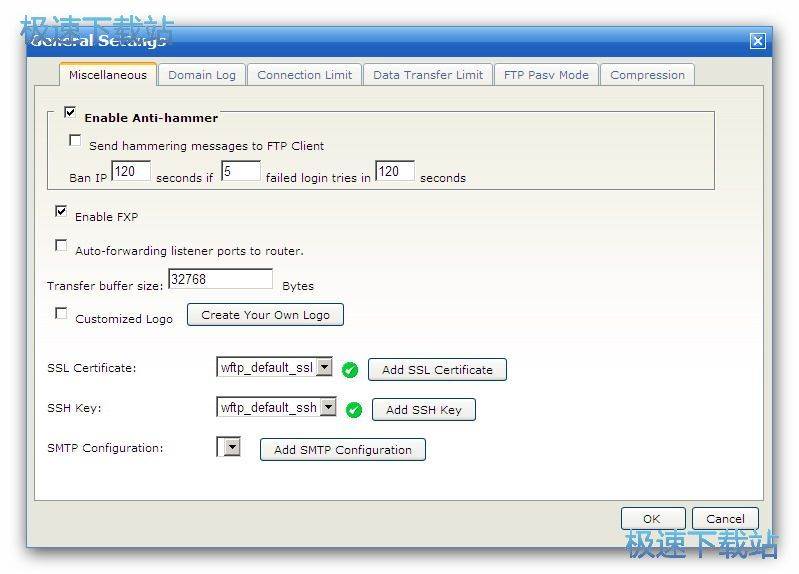Uncheck the Enable FXP option
Viewport: 799px width, 574px height.
[62, 212]
